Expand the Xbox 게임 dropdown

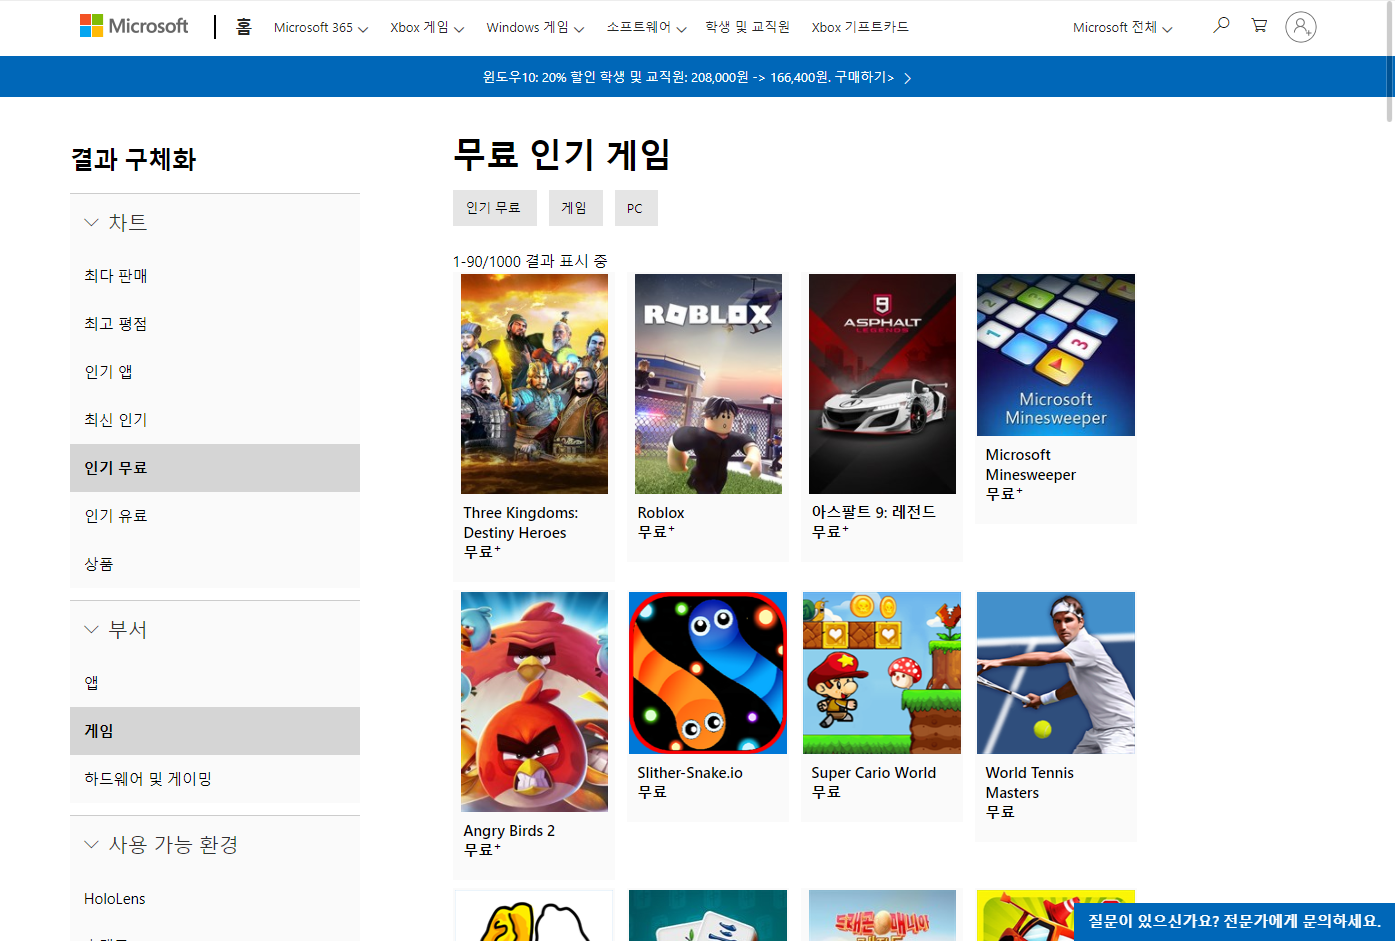point(427,28)
